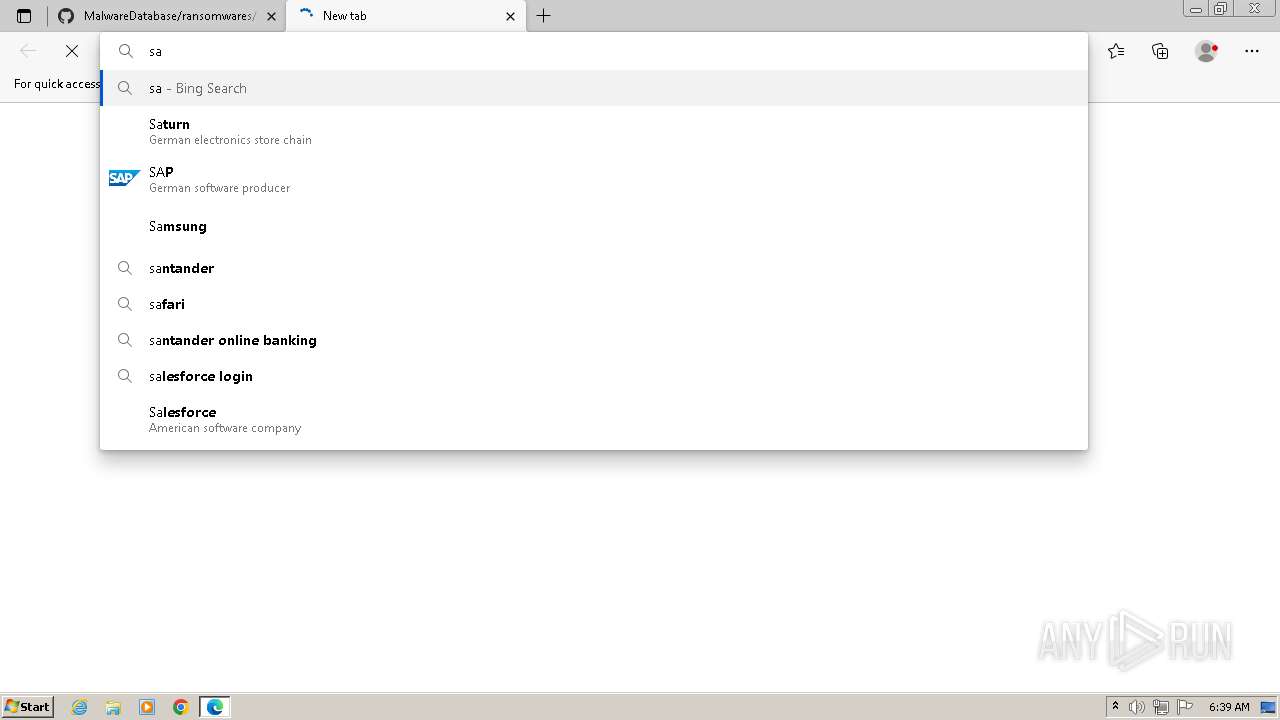Choose 'sa - Bing Search' suggestion
The width and height of the screenshot is (1280, 720).
[594, 88]
